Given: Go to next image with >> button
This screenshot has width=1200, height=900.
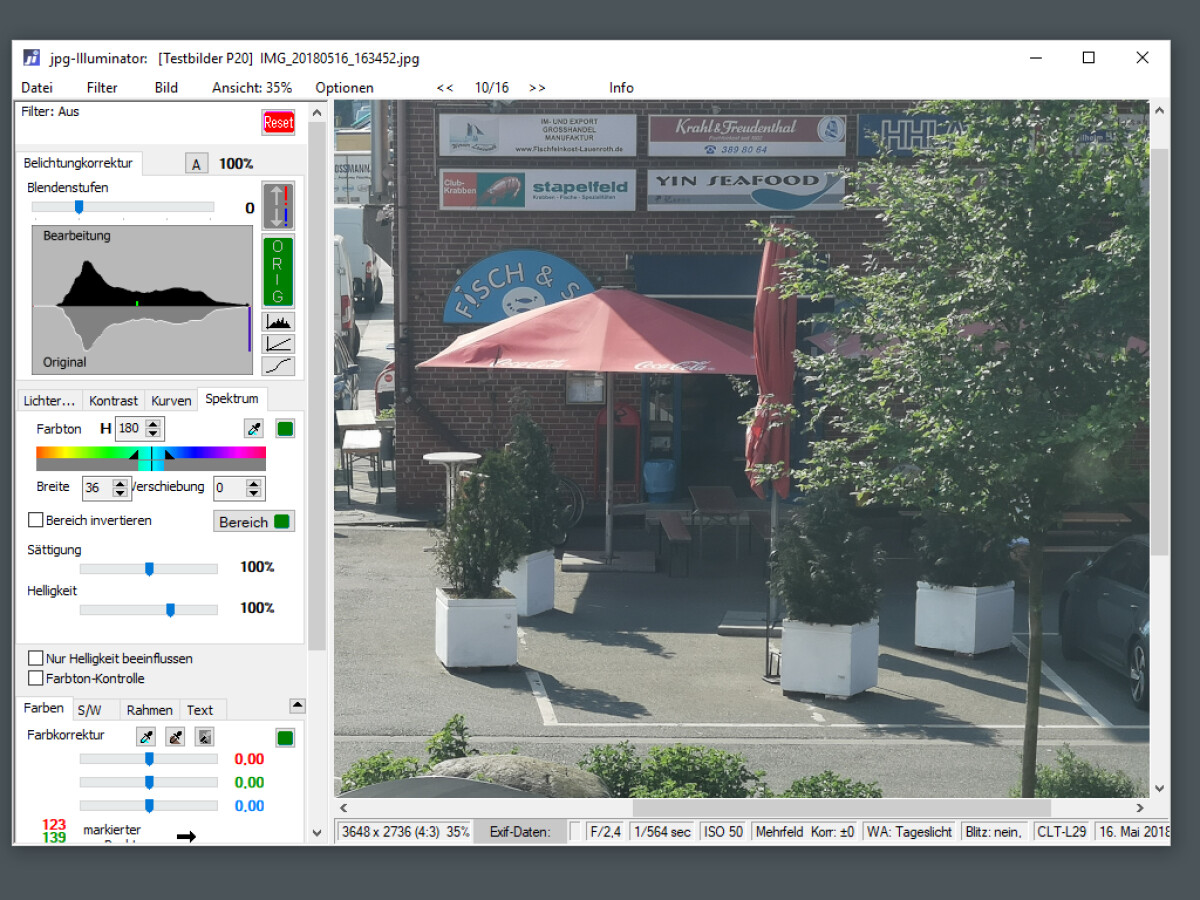Looking at the screenshot, I should coord(537,88).
